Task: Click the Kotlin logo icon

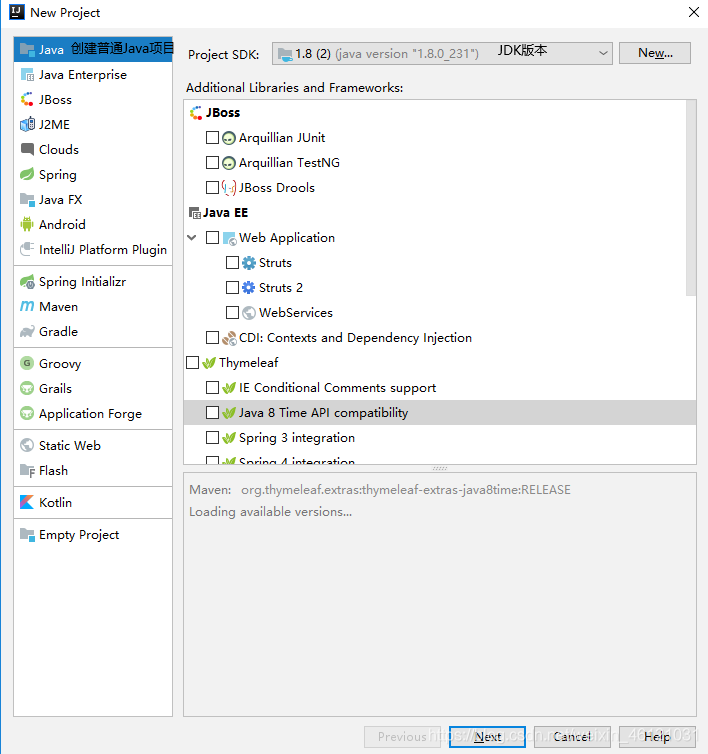Action: [x=27, y=503]
